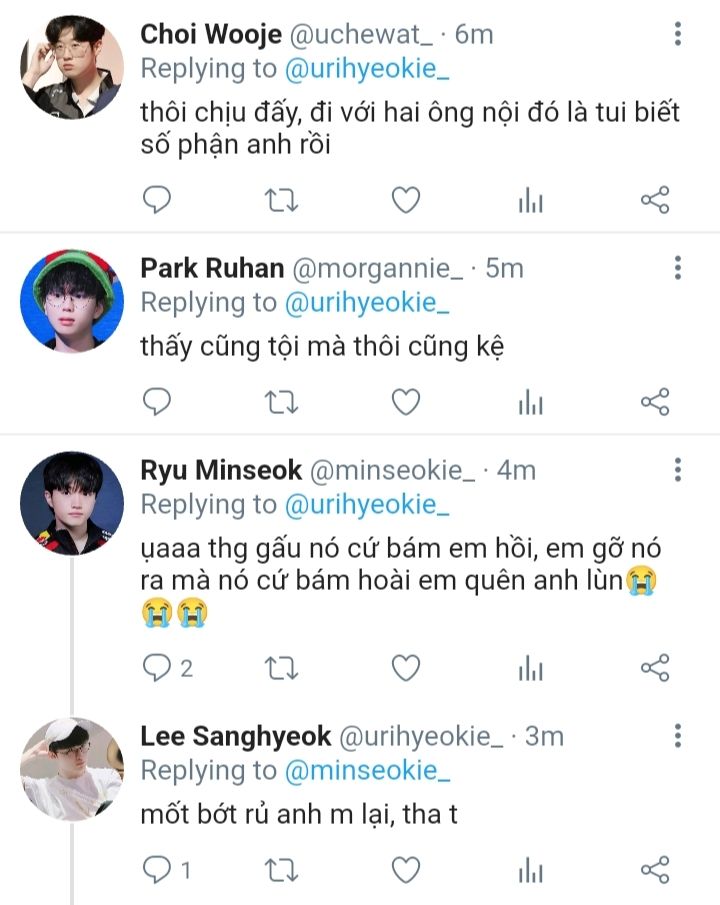Like Choi Wooje's tweet
Screen dimensions: 720x905
[405, 201]
